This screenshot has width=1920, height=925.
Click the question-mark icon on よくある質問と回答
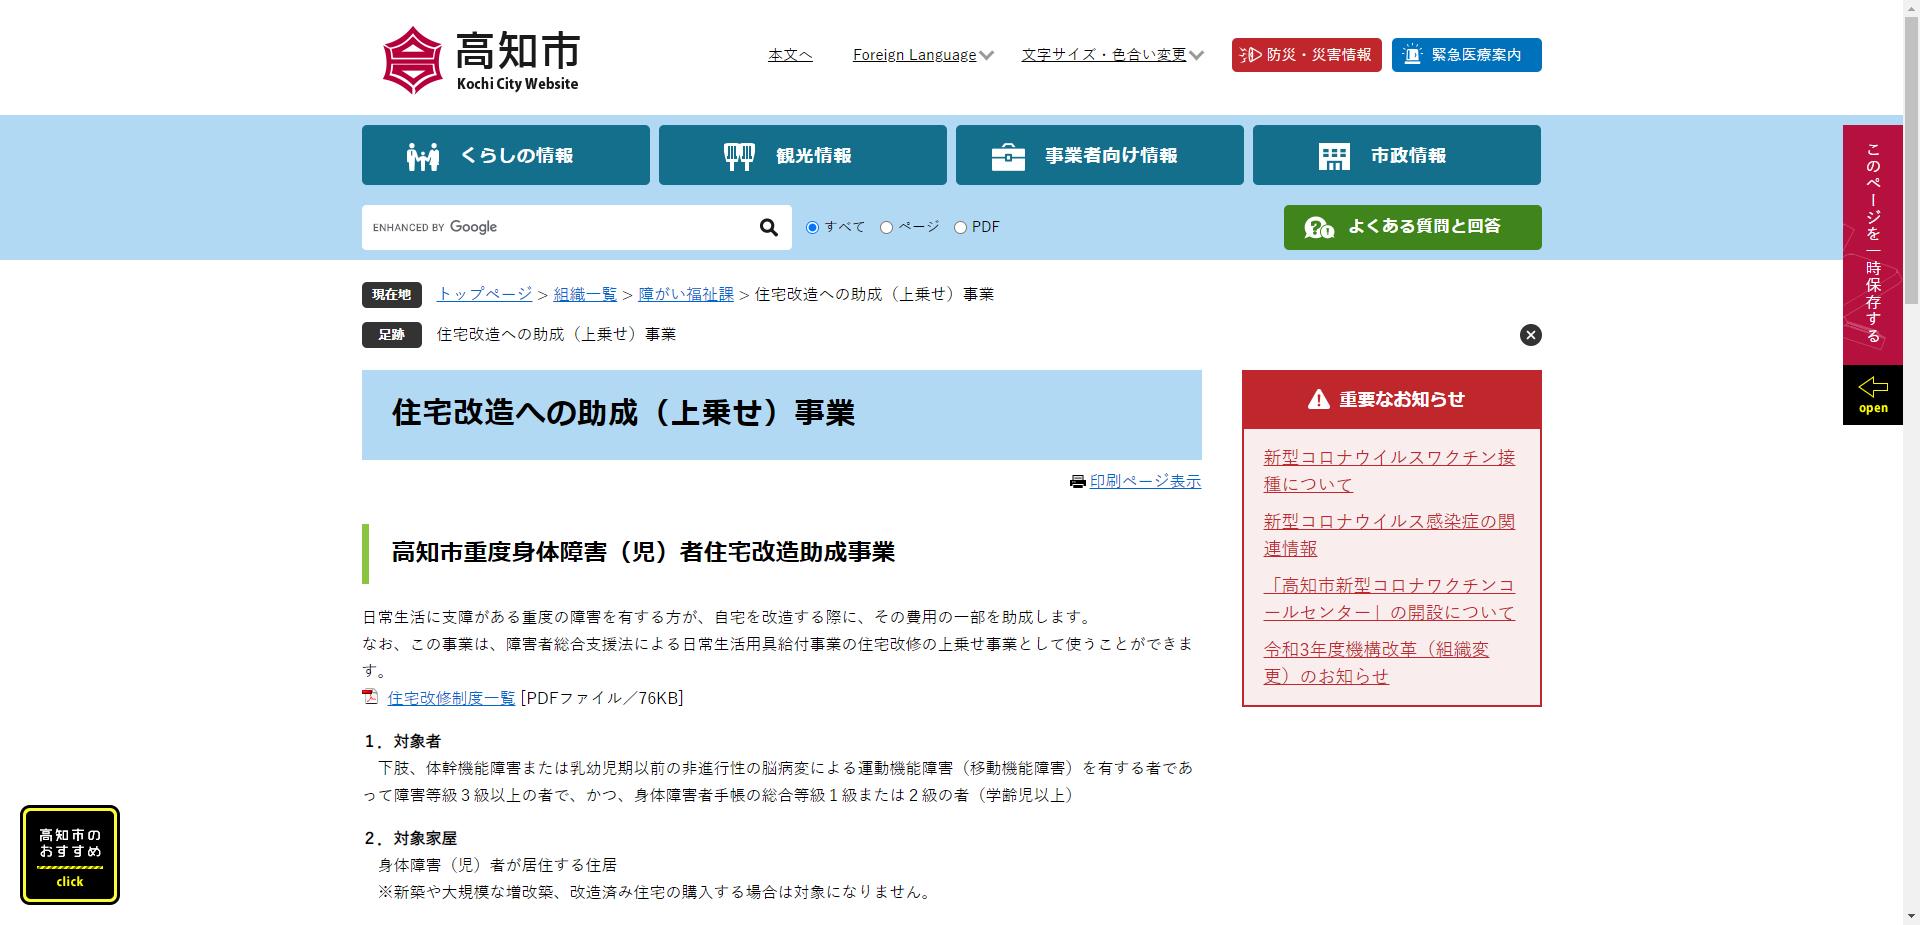coord(1318,227)
